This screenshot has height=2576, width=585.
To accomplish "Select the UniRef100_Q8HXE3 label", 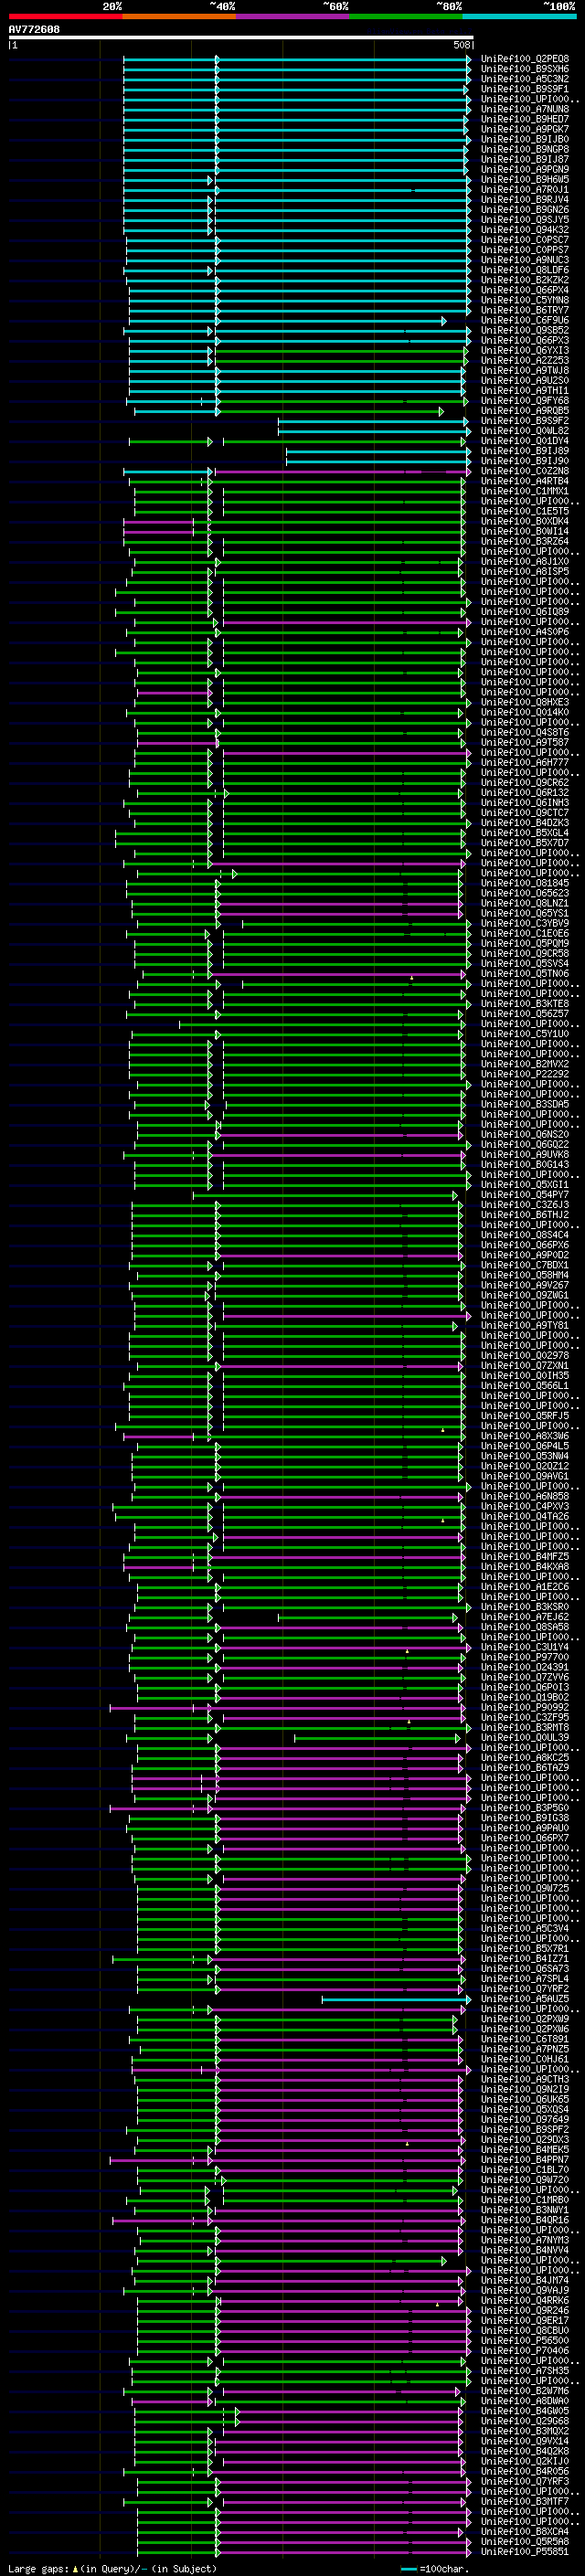I will (525, 702).
